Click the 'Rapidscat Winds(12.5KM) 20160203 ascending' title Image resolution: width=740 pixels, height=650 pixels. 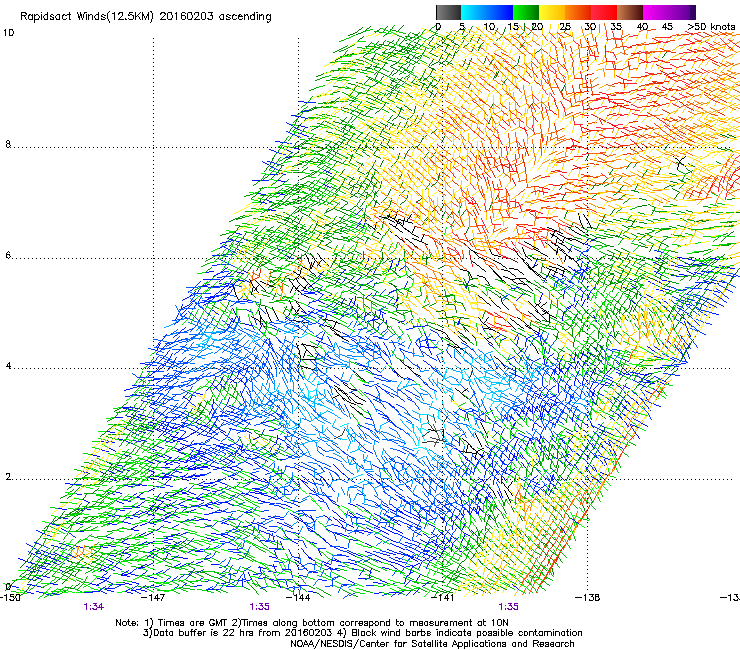pyautogui.click(x=146, y=17)
